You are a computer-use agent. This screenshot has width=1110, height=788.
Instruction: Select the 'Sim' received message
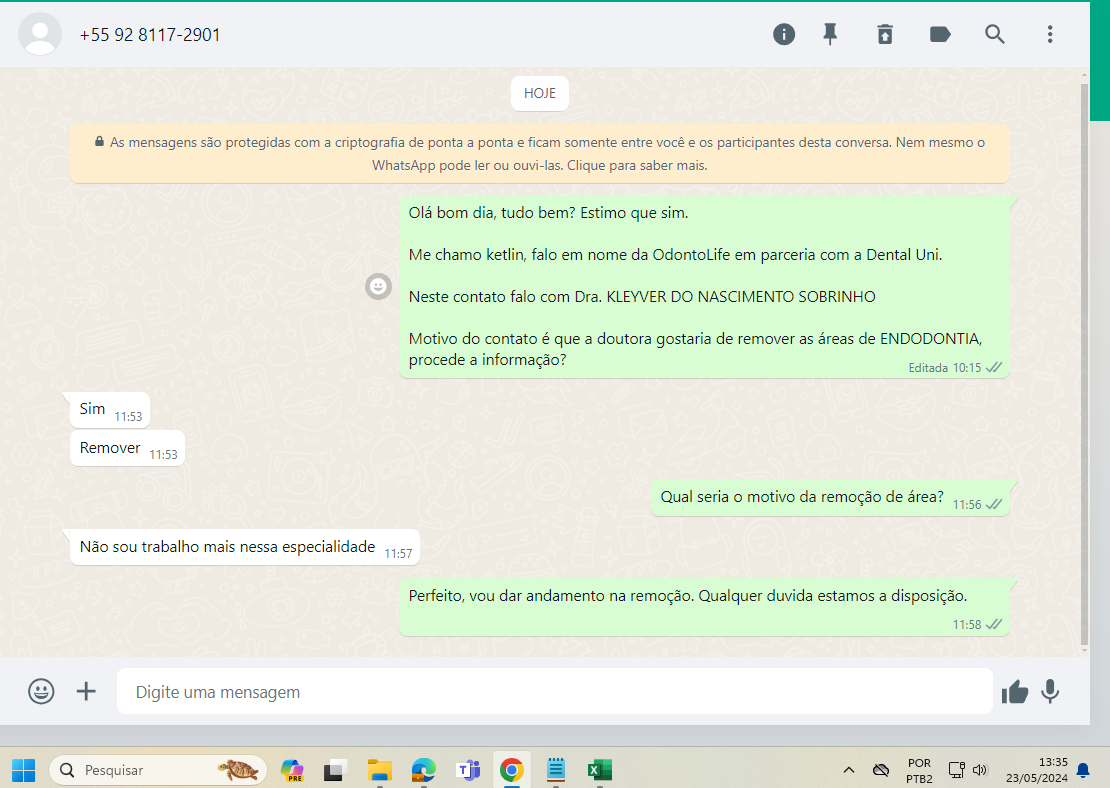[110, 410]
